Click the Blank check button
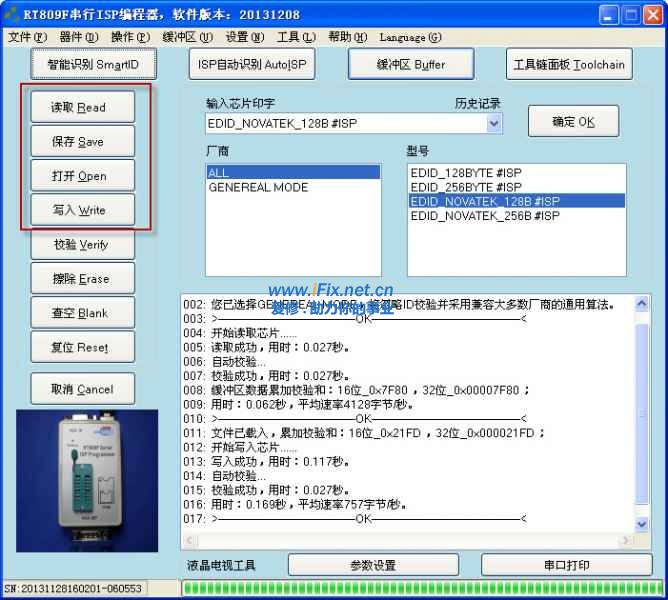This screenshot has width=668, height=600. point(79,313)
